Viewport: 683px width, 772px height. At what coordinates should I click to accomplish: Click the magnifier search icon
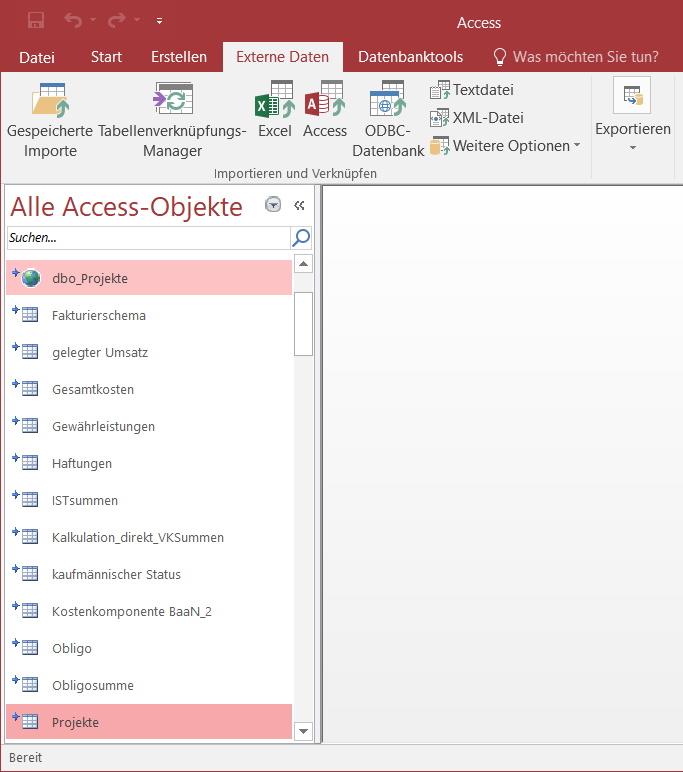point(301,238)
